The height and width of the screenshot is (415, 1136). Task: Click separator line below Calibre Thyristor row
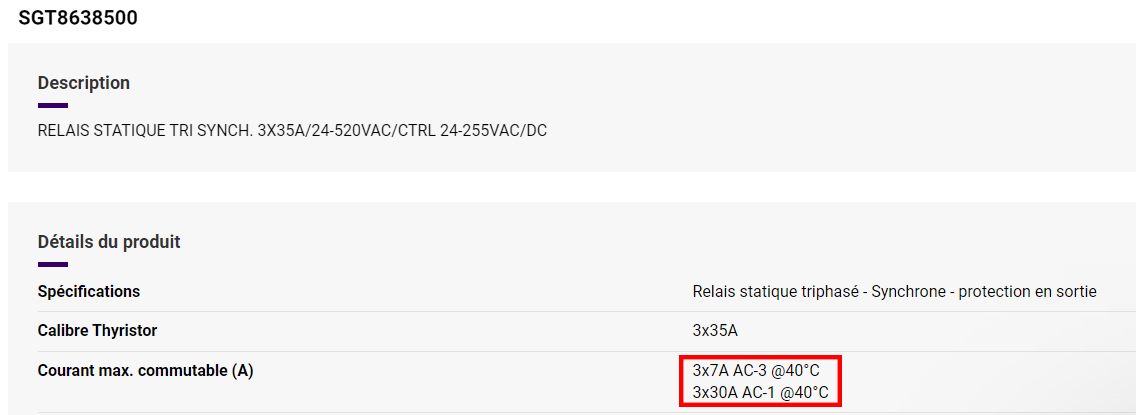tap(587, 351)
